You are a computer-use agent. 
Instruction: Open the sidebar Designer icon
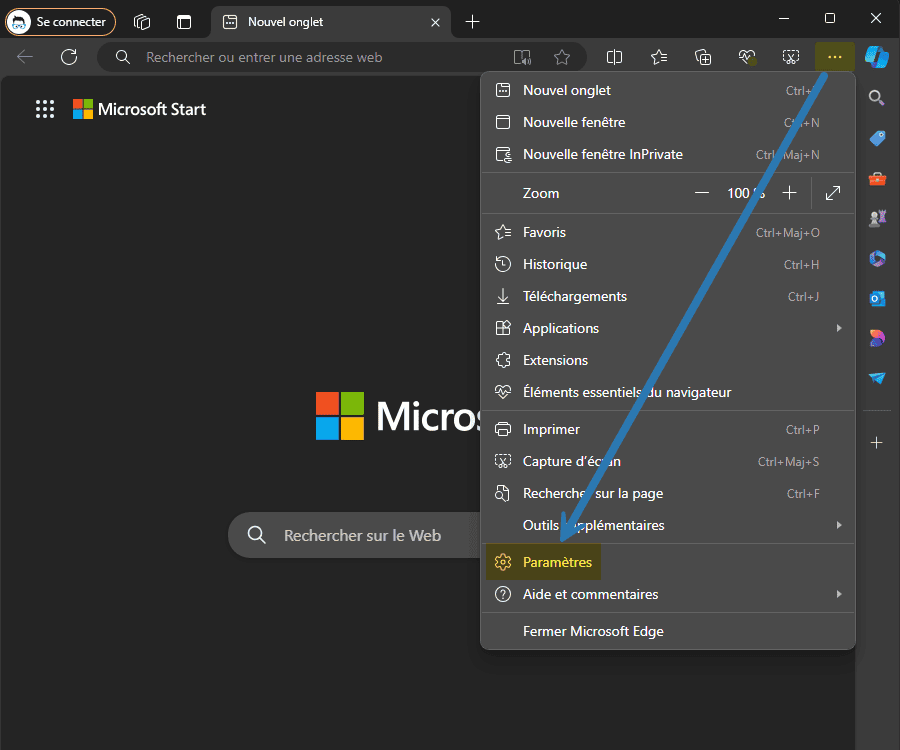pyautogui.click(x=877, y=338)
